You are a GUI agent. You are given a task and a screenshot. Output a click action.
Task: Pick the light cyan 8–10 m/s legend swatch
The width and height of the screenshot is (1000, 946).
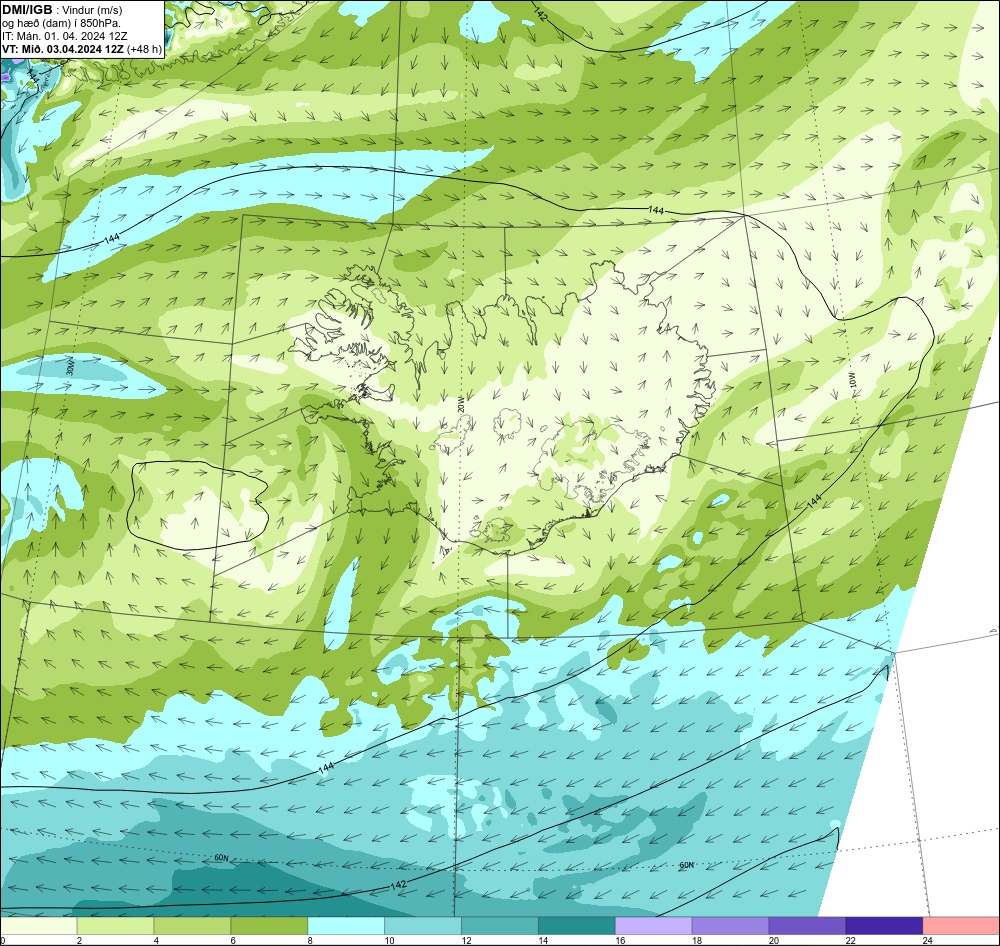(x=346, y=926)
